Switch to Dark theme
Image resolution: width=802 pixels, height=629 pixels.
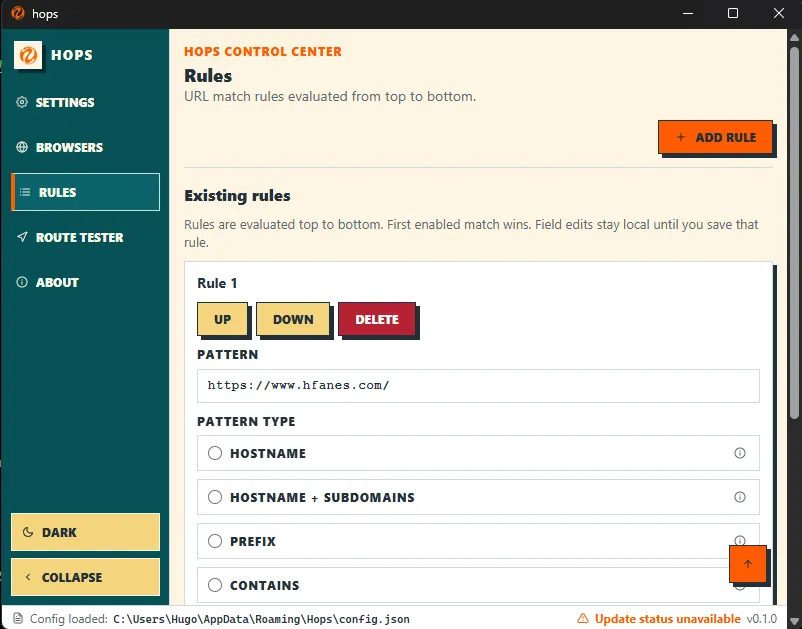click(85, 532)
